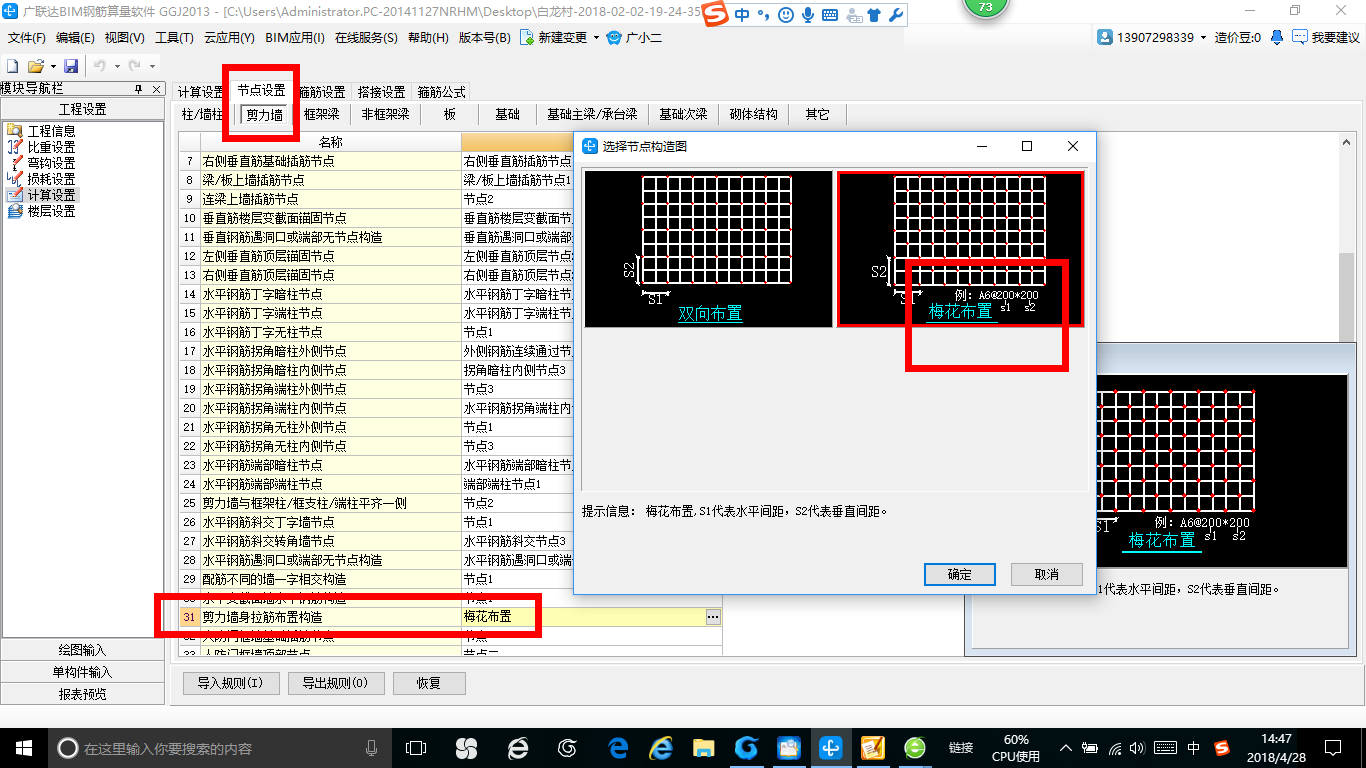1366x768 pixels.
Task: Click the 新建变更 document icon
Action: click(527, 37)
